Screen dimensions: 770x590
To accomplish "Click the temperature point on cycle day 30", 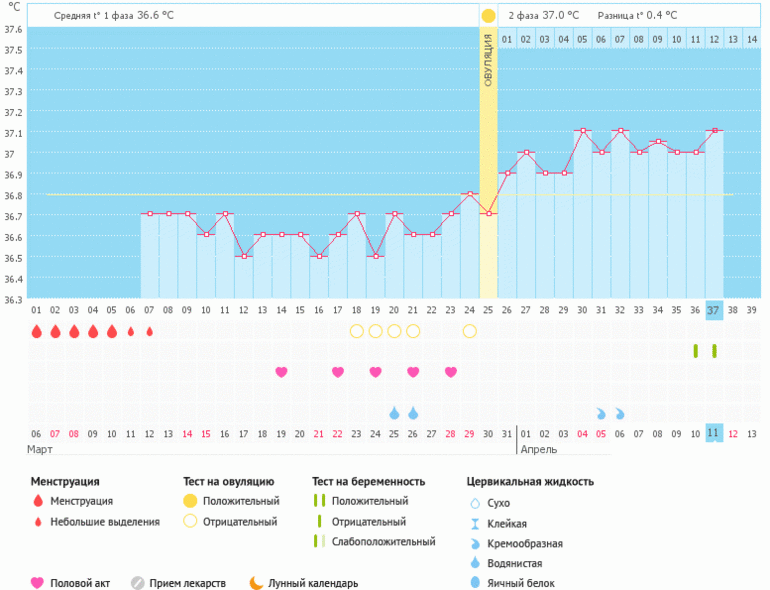I will click(x=582, y=131).
